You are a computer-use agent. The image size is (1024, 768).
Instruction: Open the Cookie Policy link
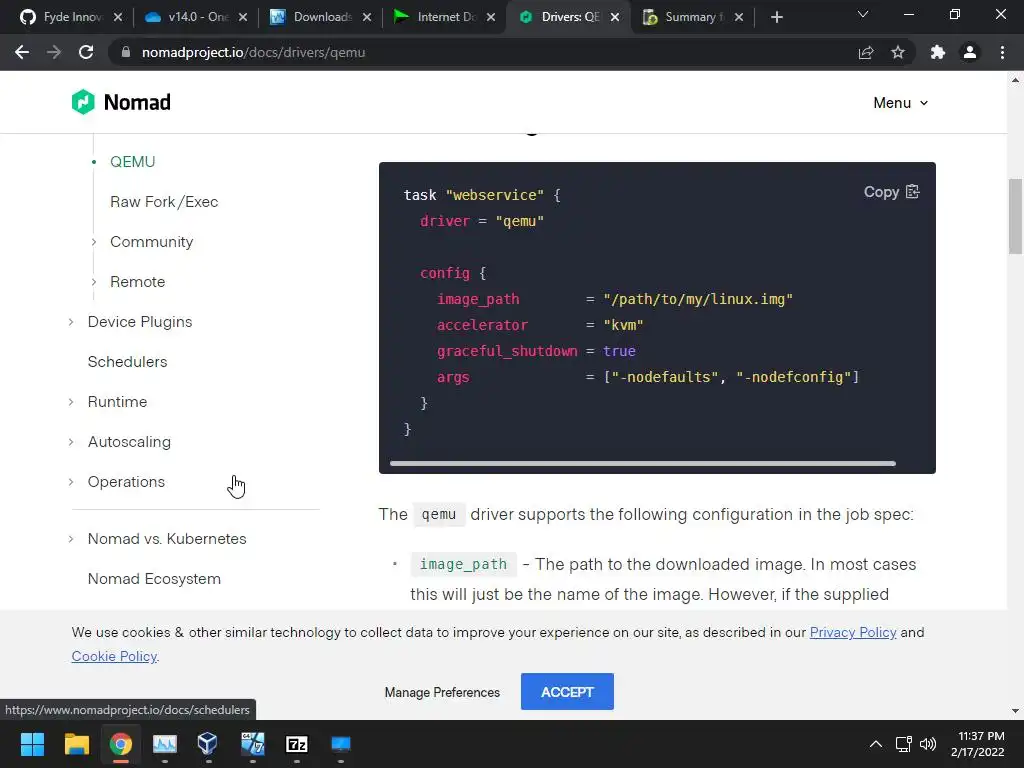[114, 656]
